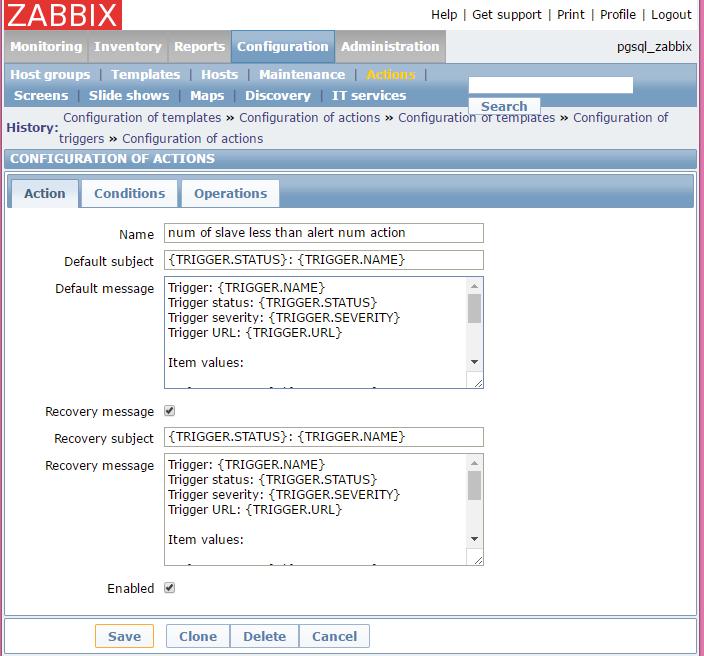The height and width of the screenshot is (656, 704).
Task: Go to the Administration menu
Action: tap(389, 47)
